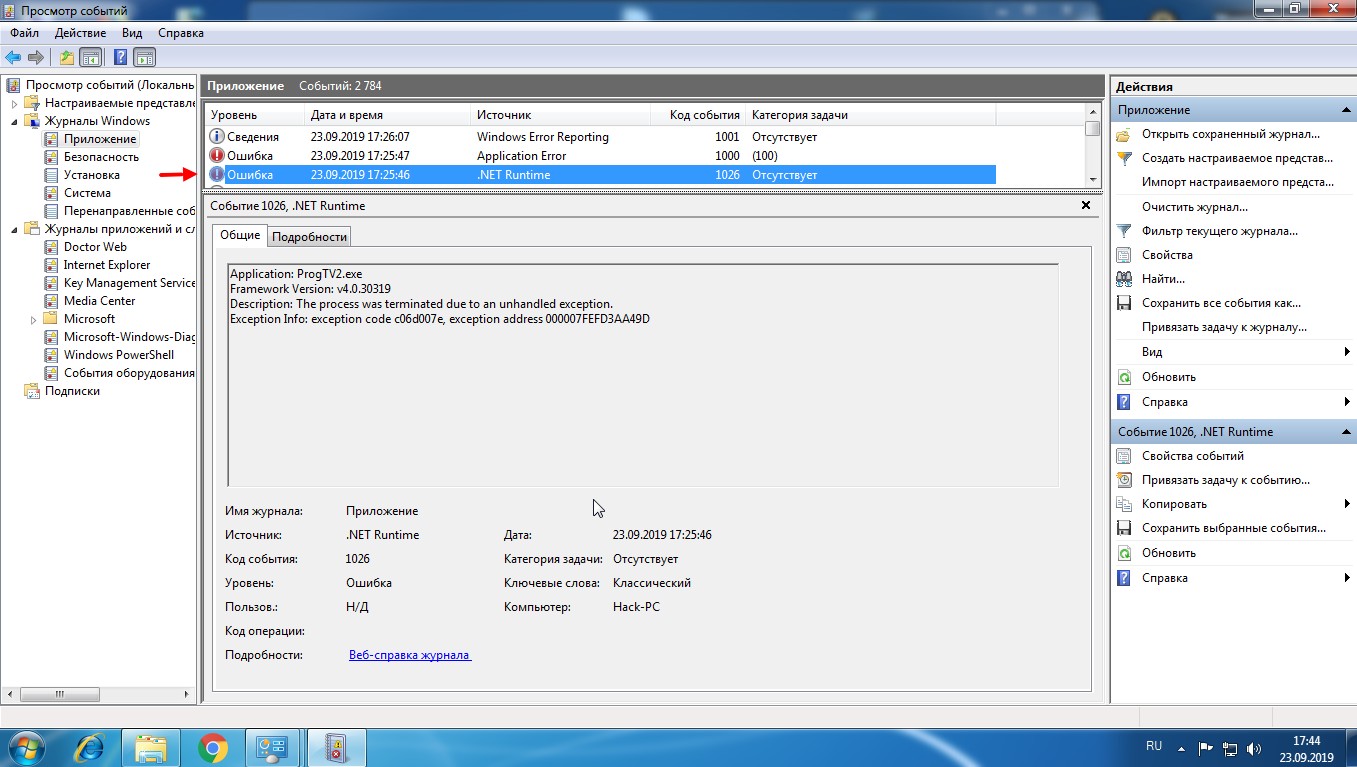1357x767 pixels.
Task: Open Google Chrome from the taskbar
Action: click(x=212, y=747)
